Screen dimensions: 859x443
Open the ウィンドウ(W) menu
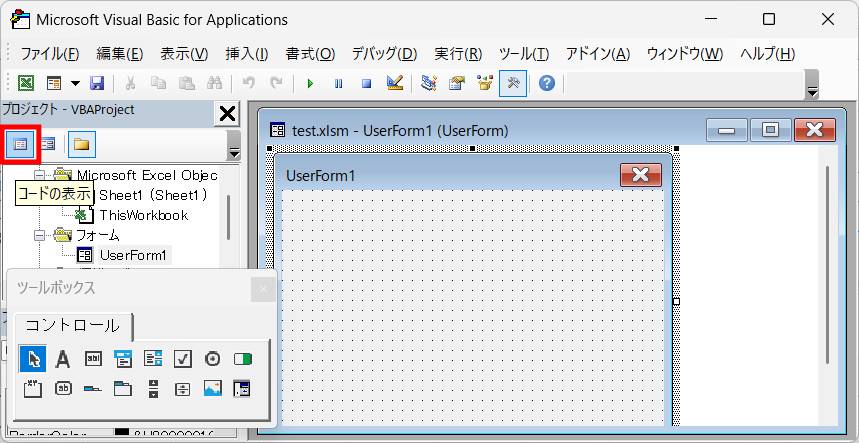(685, 54)
